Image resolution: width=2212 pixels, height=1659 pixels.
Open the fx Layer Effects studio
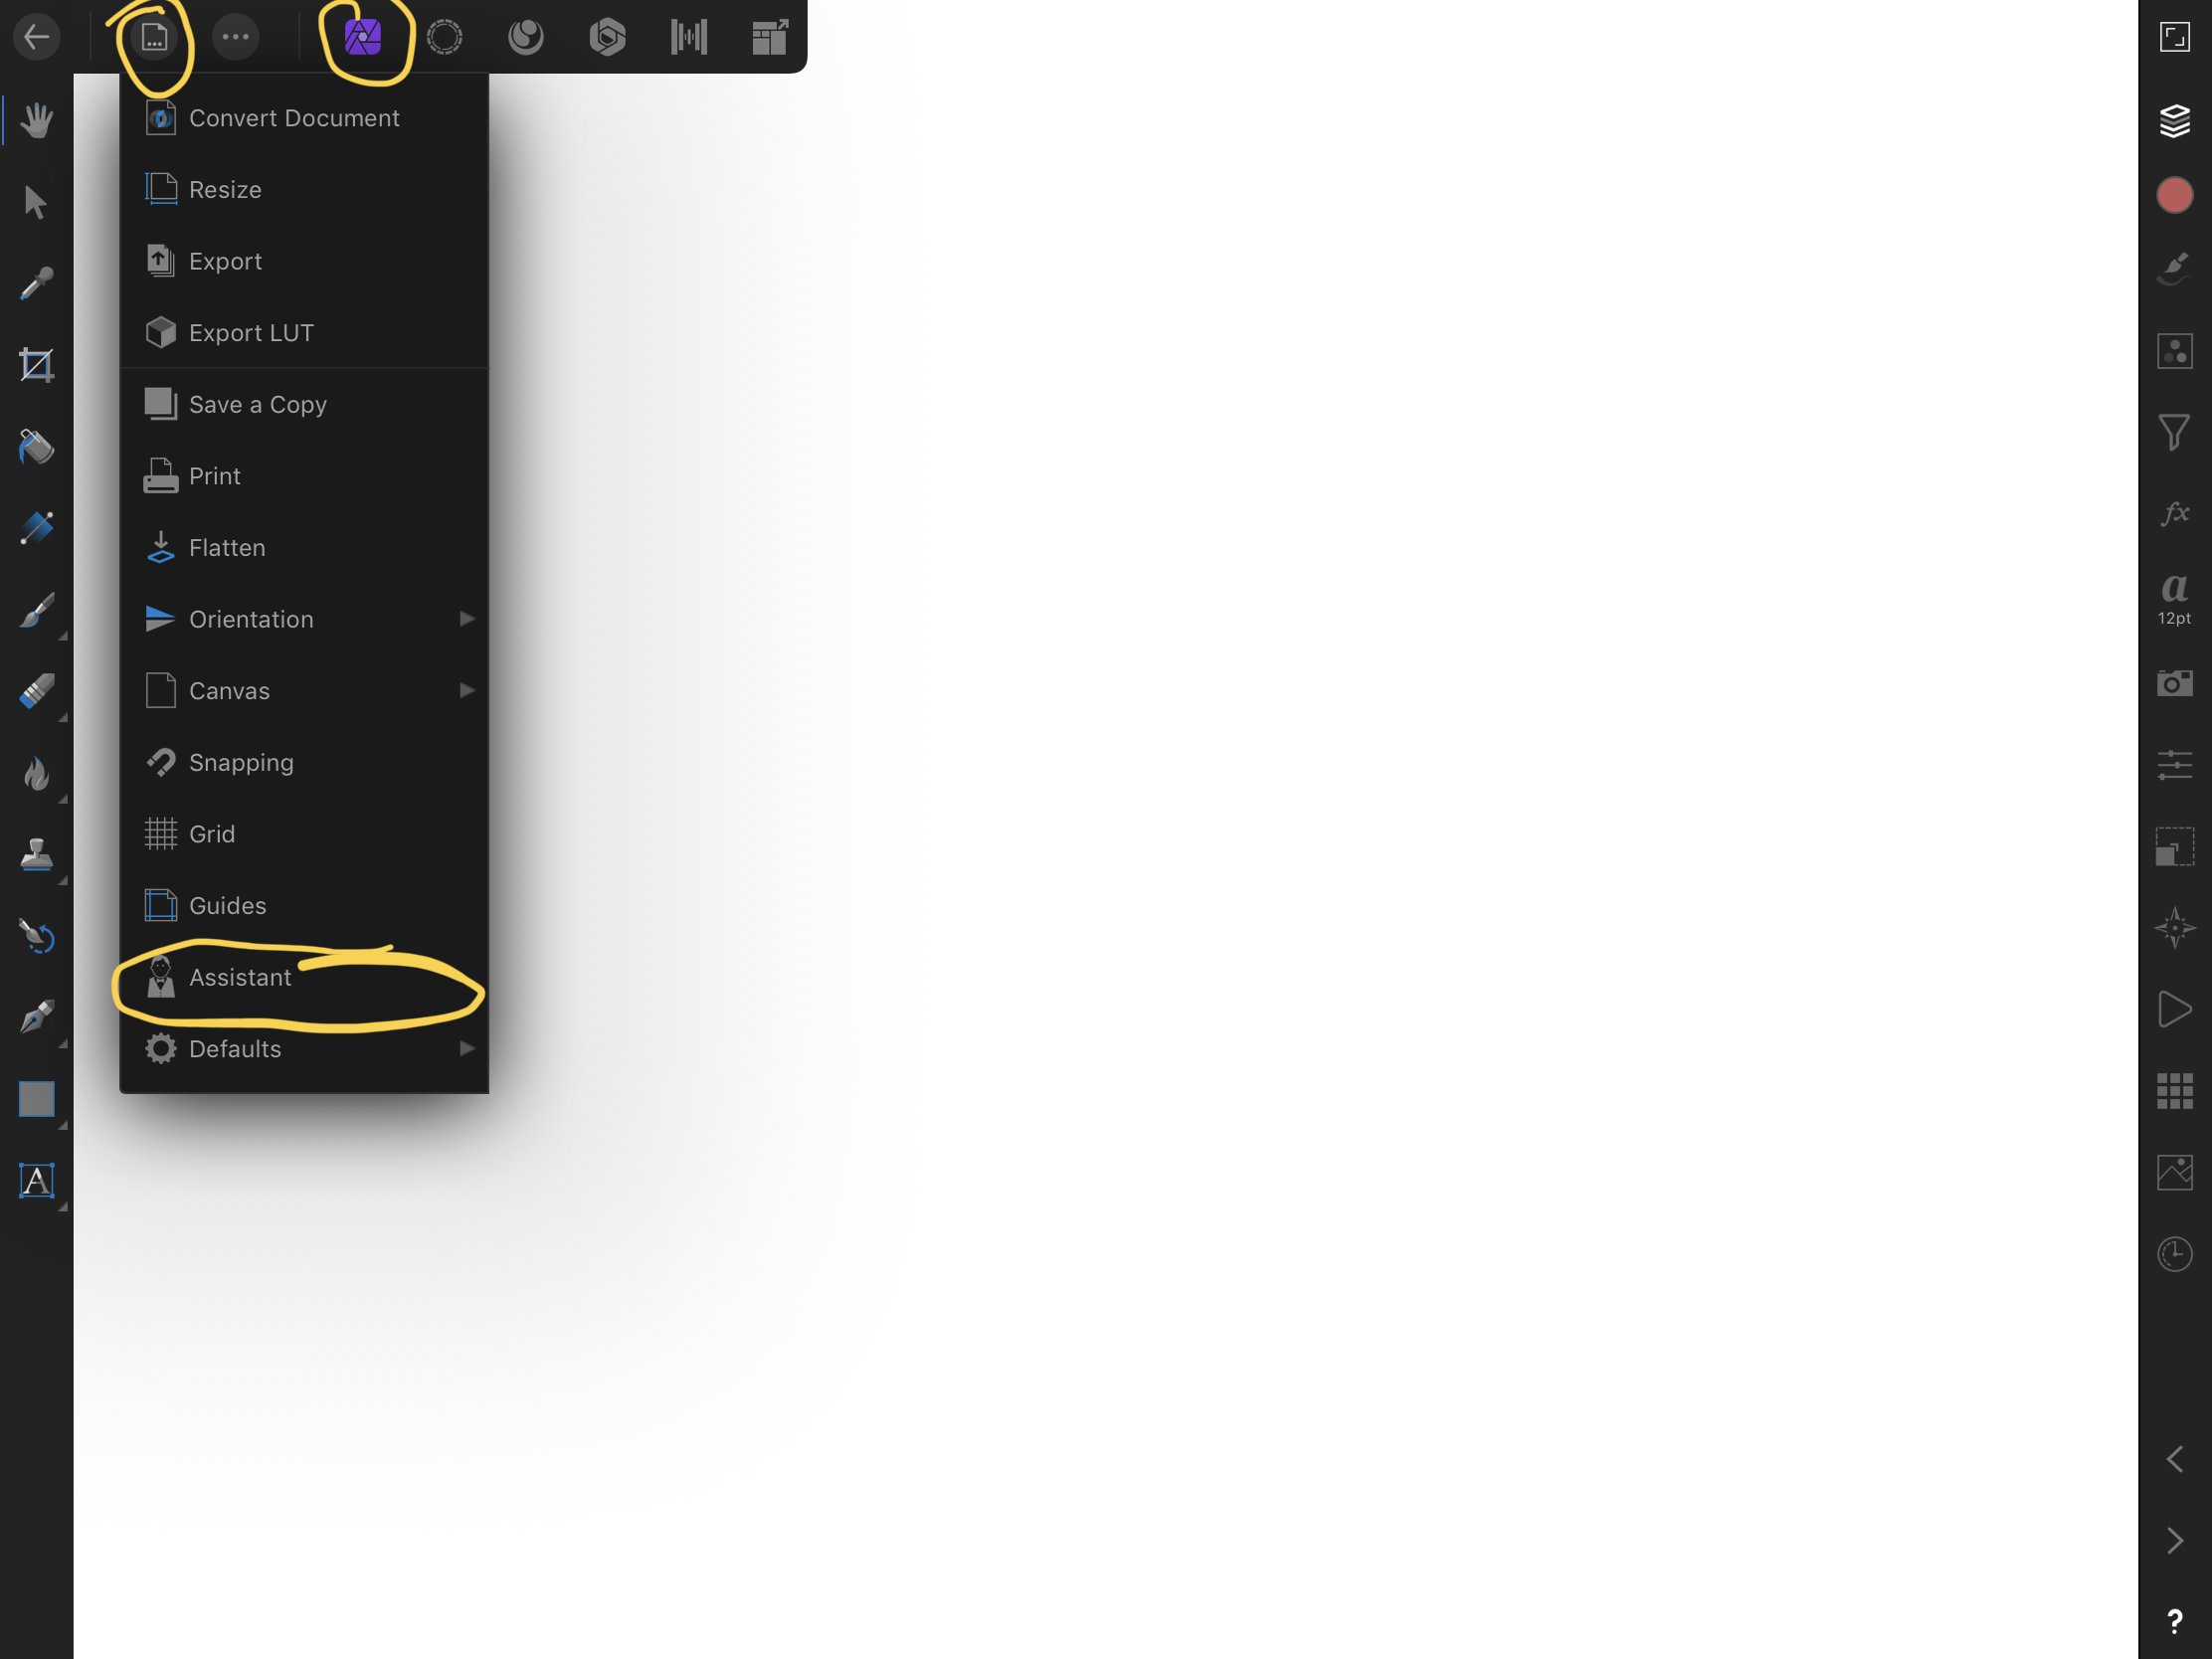pos(2174,513)
